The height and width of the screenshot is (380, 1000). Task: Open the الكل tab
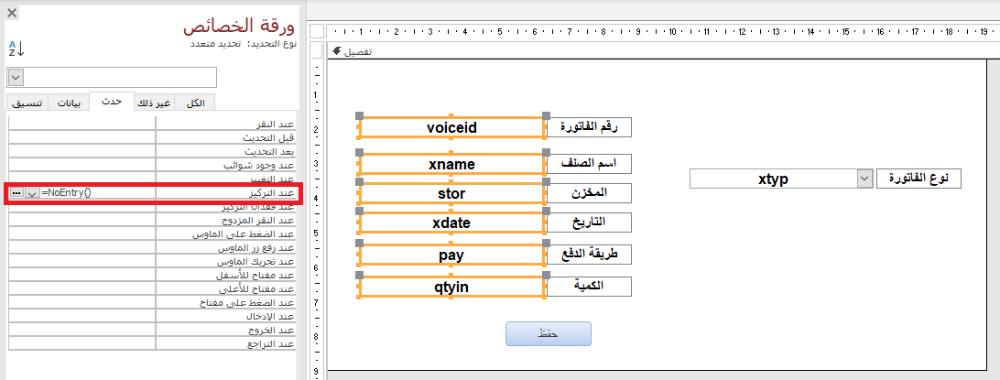pos(195,103)
